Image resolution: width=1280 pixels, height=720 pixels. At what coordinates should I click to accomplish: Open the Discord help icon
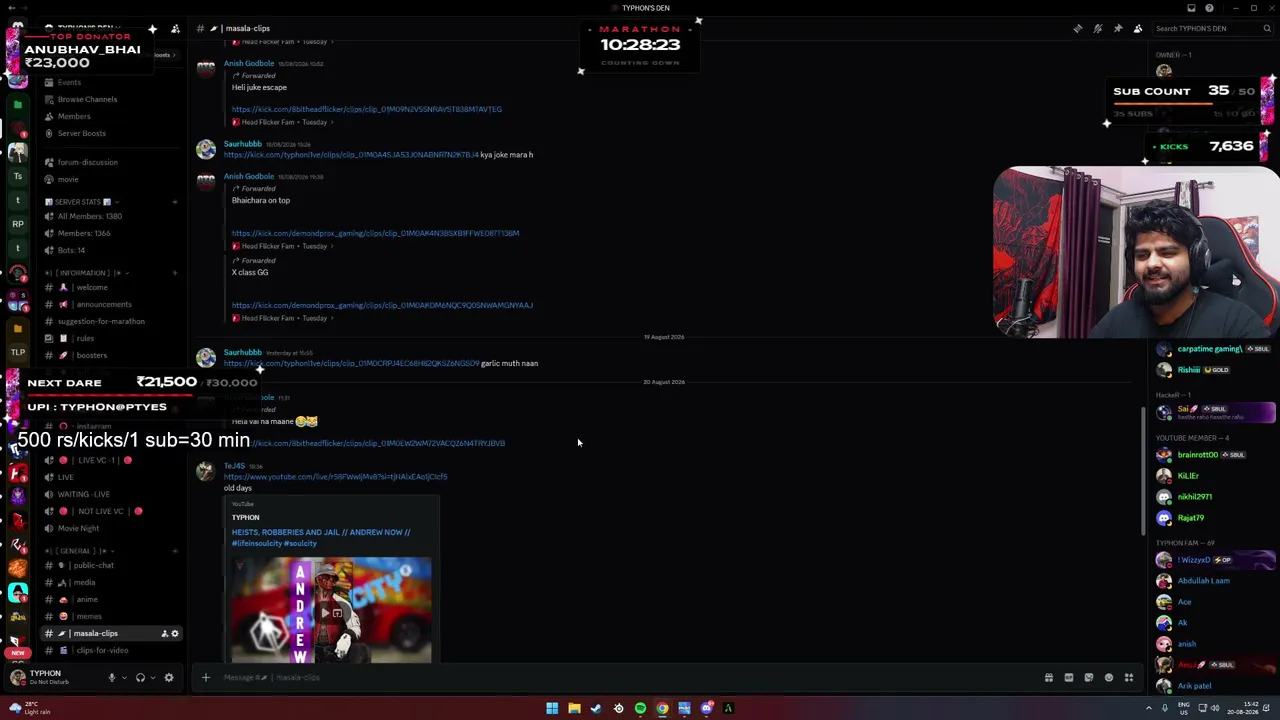point(1209,8)
